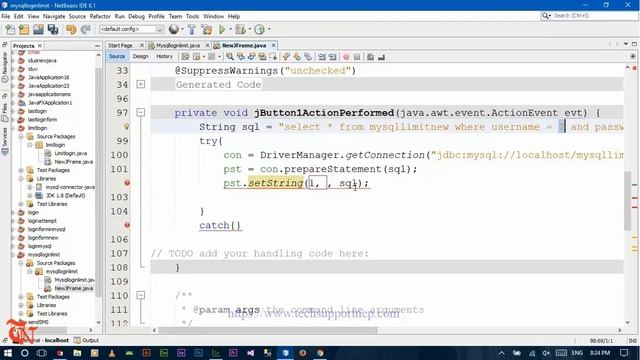
Task: Click the Toggle Bookmark editor icon
Action: click(x=308, y=57)
